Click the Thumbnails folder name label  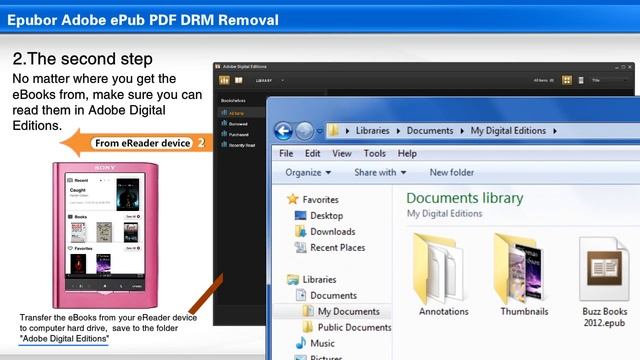tap(524, 311)
